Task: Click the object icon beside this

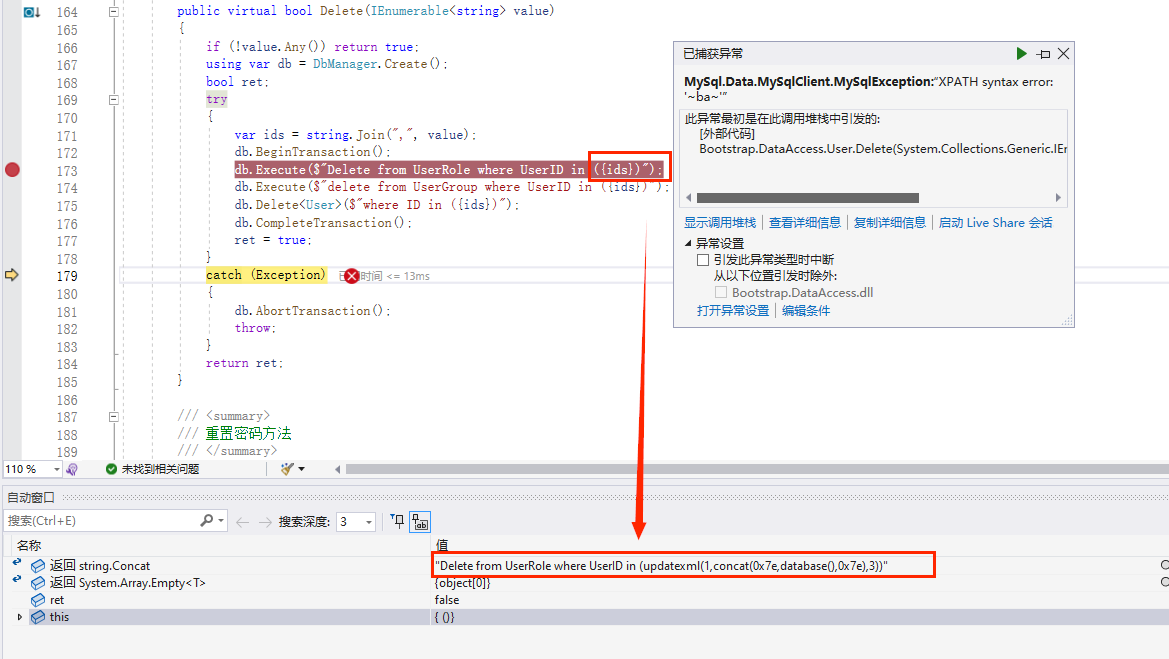Action: click(x=38, y=617)
